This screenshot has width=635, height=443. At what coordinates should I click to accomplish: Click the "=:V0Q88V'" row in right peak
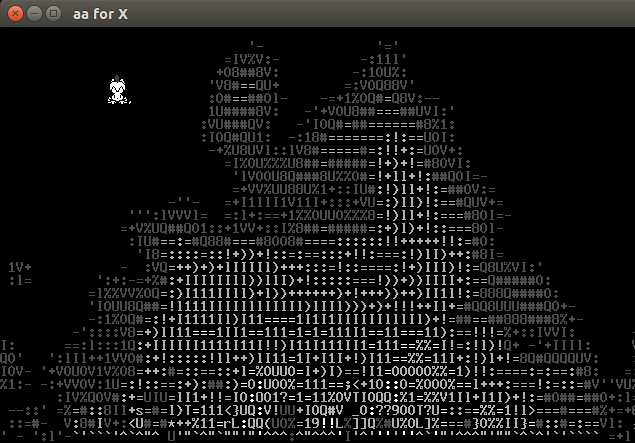[x=379, y=85]
